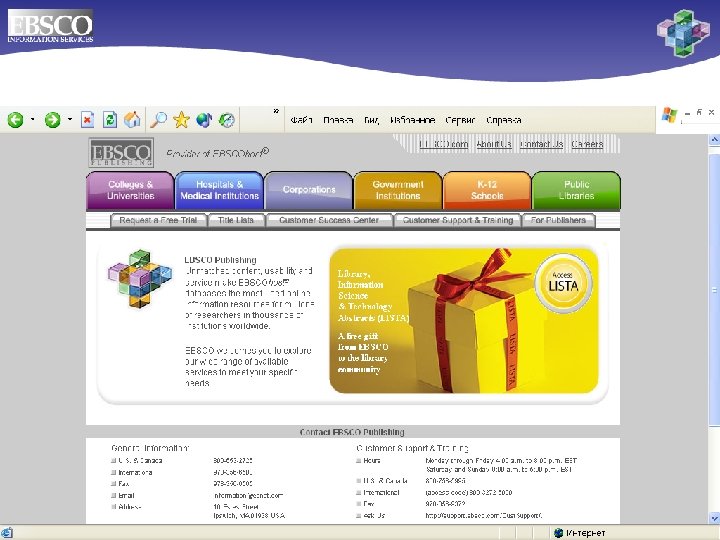720x540 pixels.
Task: Click Customer Success Center button
Action: click(329, 220)
